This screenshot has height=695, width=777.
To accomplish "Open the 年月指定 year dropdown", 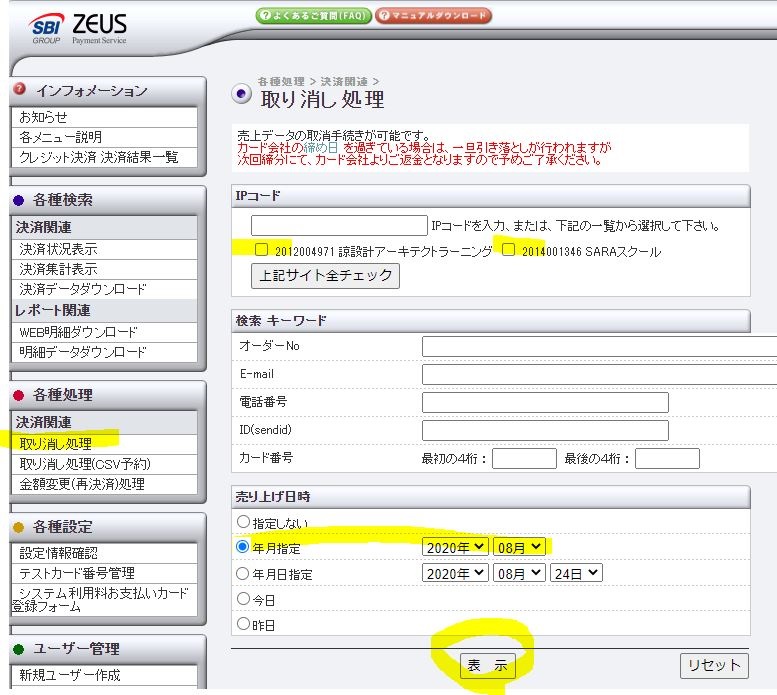I will [x=456, y=547].
